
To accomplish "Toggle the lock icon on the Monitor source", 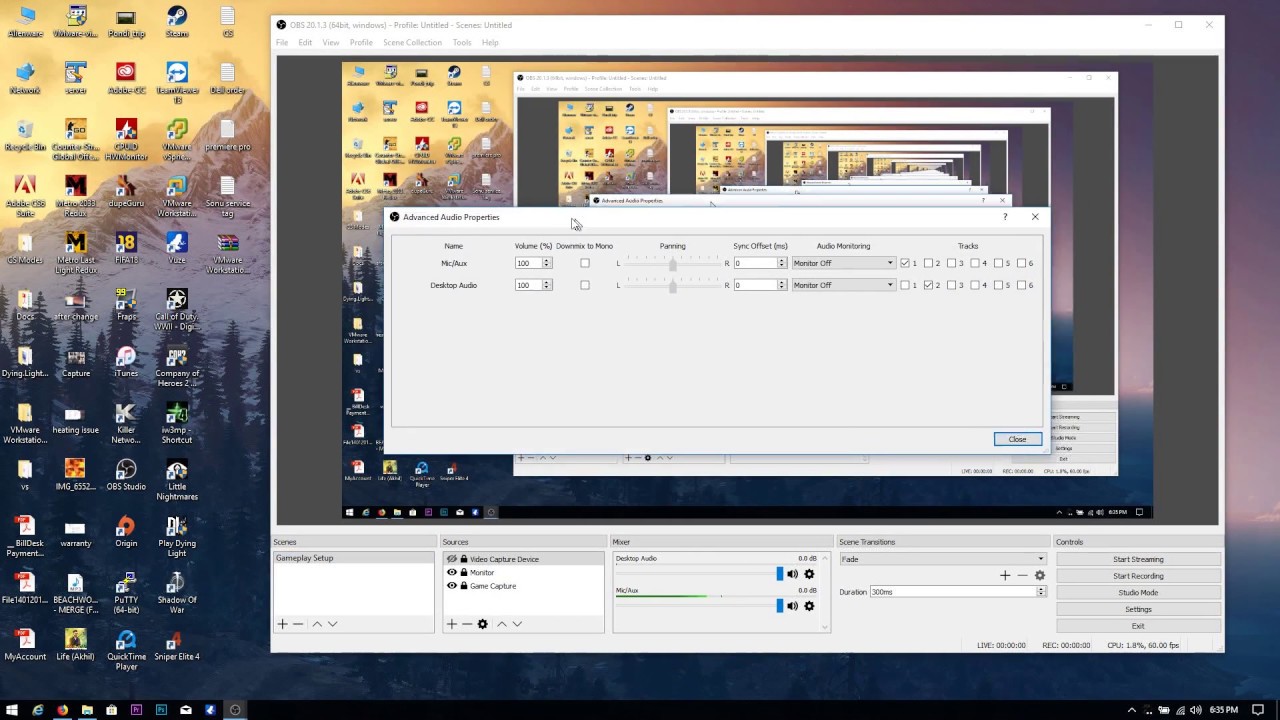I will 464,573.
